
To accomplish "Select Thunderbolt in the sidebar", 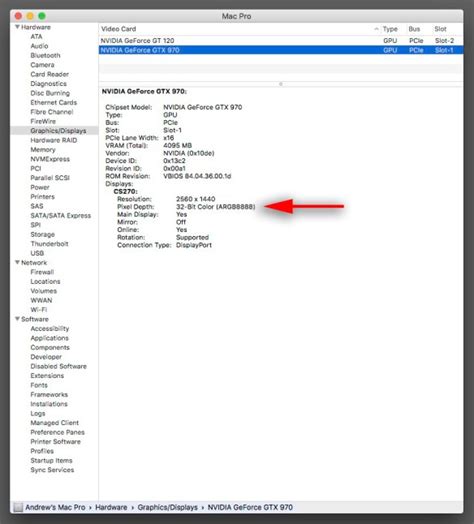I will click(x=49, y=244).
